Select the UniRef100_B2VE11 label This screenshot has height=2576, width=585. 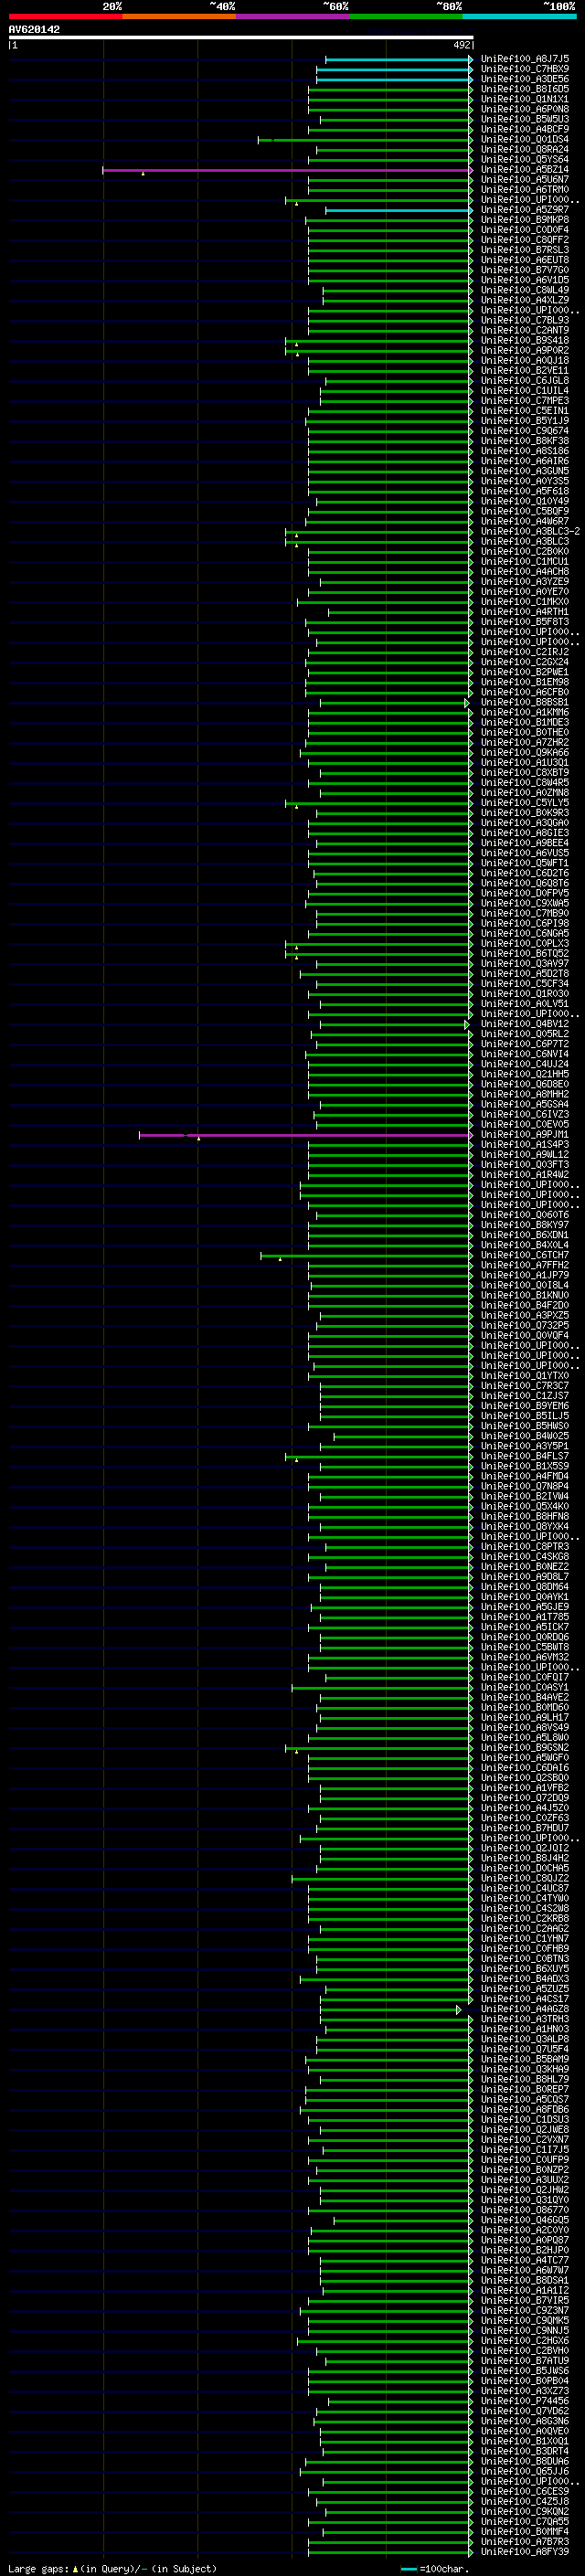point(525,370)
